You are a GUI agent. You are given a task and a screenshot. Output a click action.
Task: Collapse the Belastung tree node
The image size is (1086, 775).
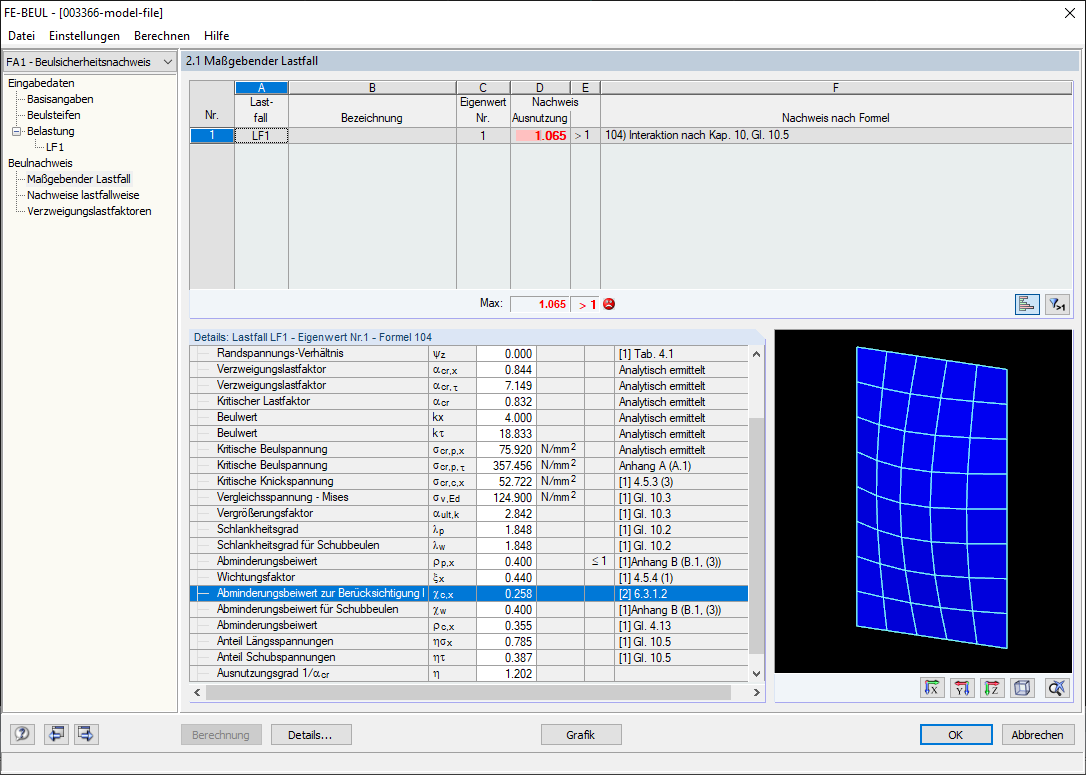pos(17,131)
